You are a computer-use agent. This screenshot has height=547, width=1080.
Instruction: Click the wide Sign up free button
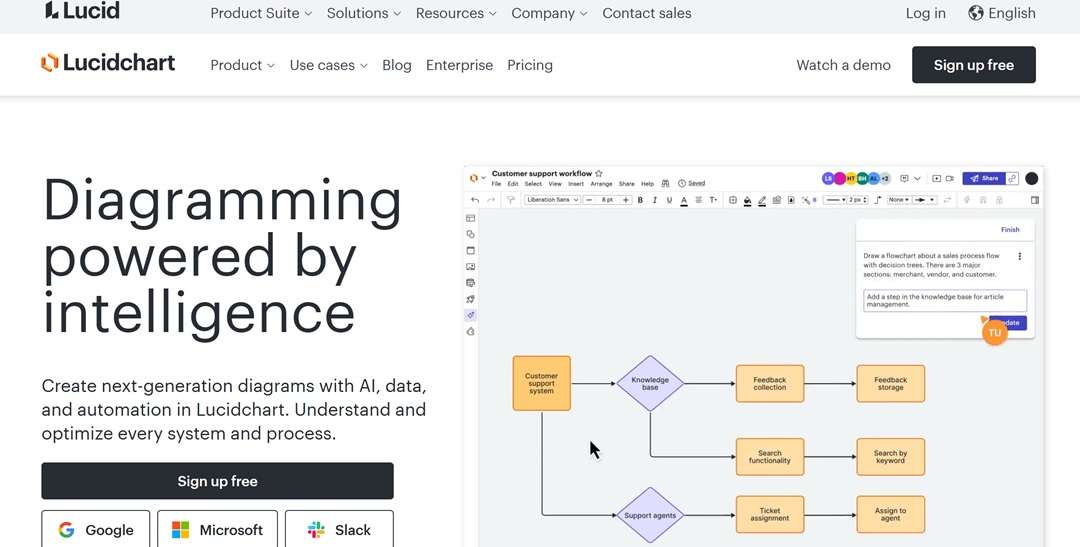pyautogui.click(x=218, y=481)
